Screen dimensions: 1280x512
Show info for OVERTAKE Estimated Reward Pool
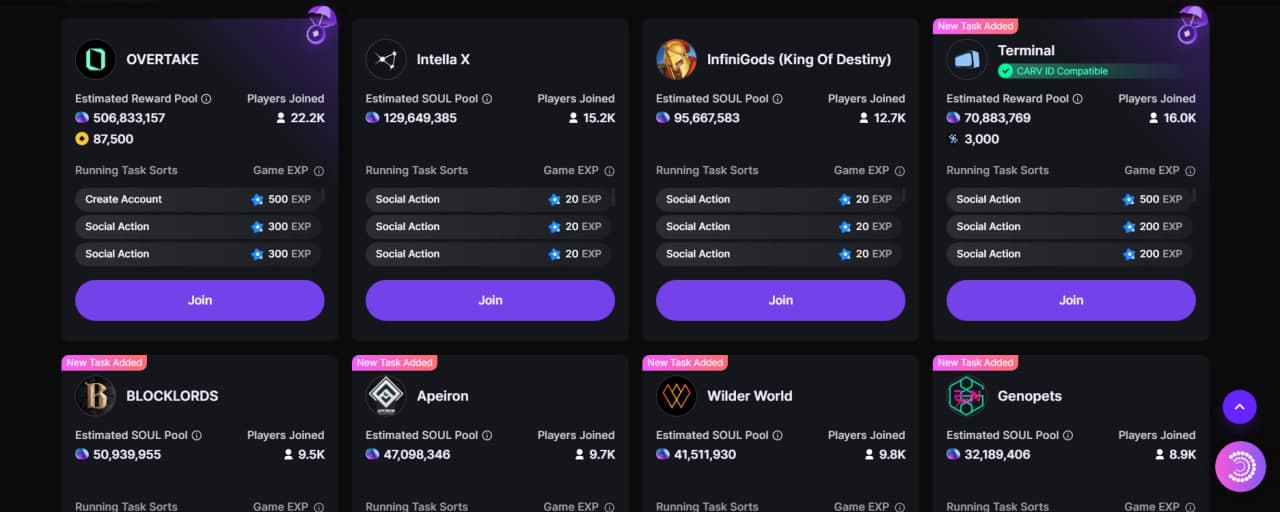207,99
